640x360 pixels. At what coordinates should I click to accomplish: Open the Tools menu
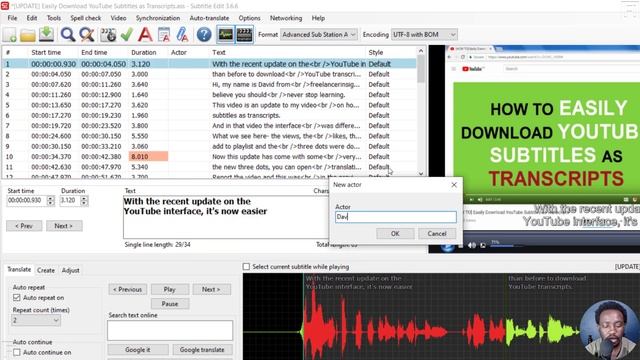[53, 18]
